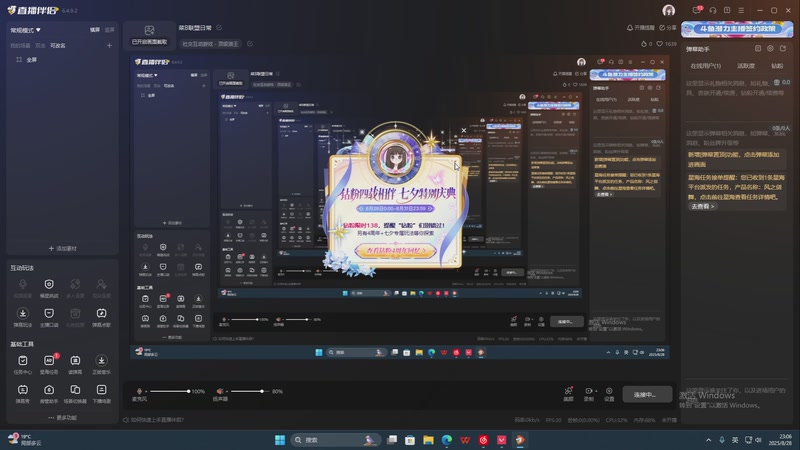Click the 分享 share button
Screen dimensions: 800x450
tap(668, 28)
